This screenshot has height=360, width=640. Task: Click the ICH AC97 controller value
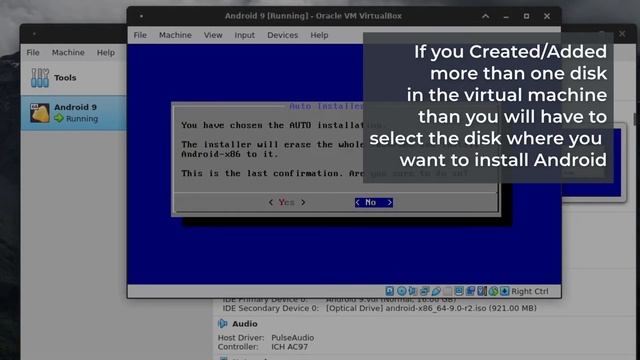(289, 347)
